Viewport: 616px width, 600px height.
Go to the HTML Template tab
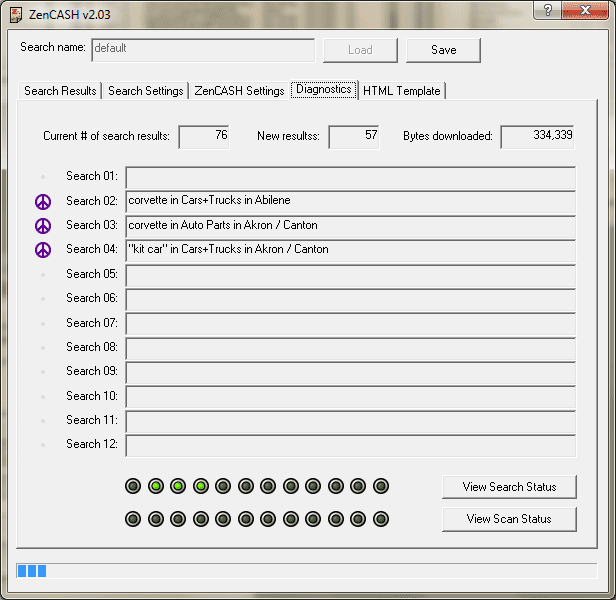pyautogui.click(x=401, y=91)
